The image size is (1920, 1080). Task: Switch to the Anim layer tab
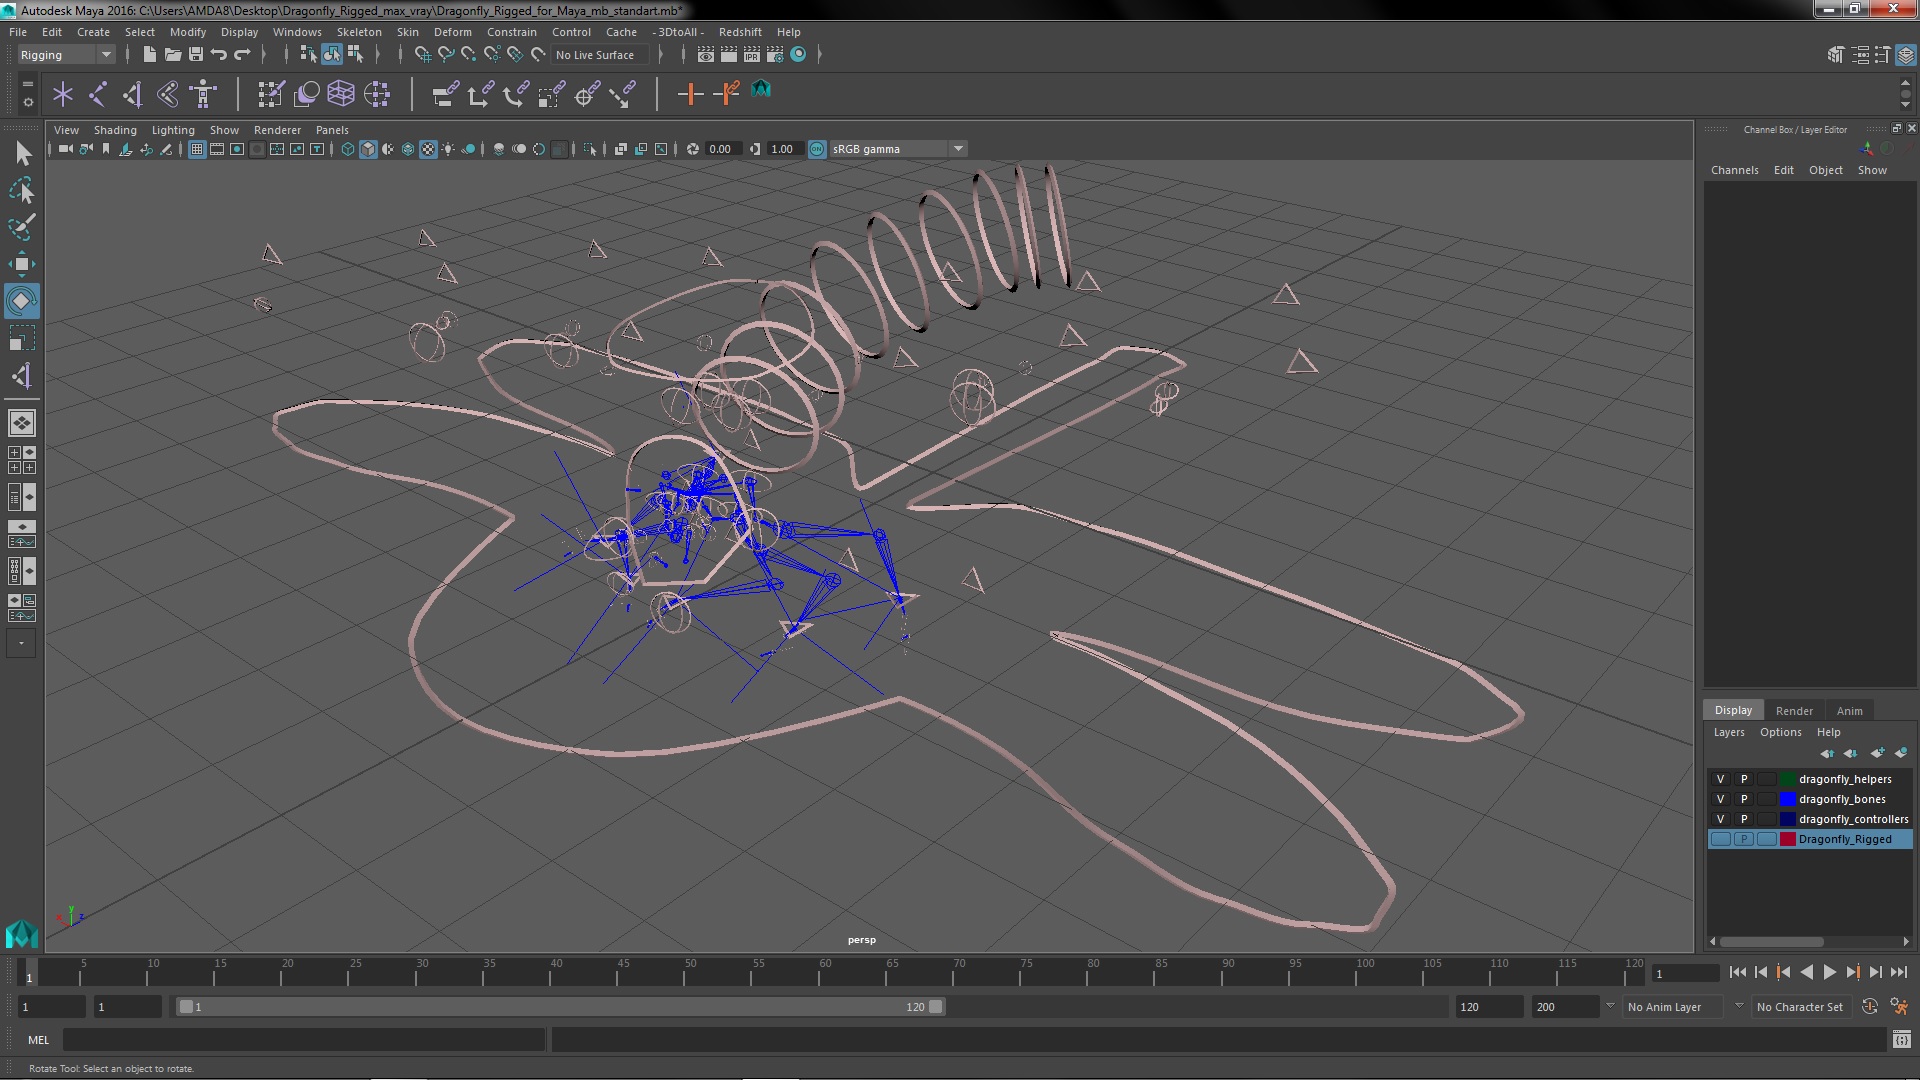(1849, 711)
